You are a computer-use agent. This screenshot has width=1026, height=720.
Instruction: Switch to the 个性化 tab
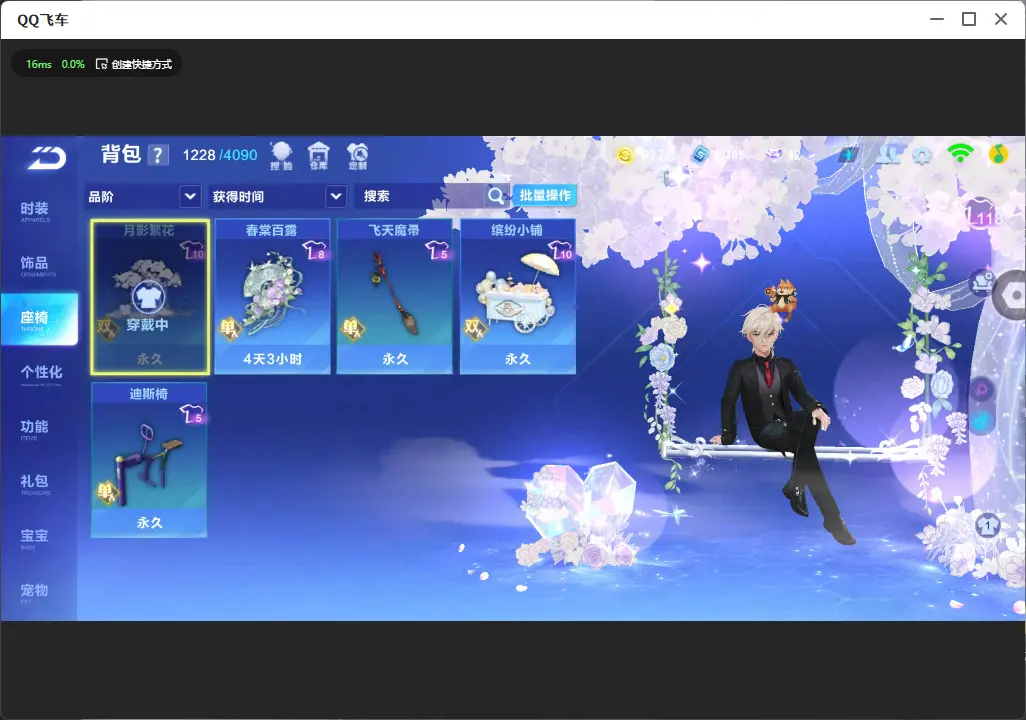coord(41,374)
